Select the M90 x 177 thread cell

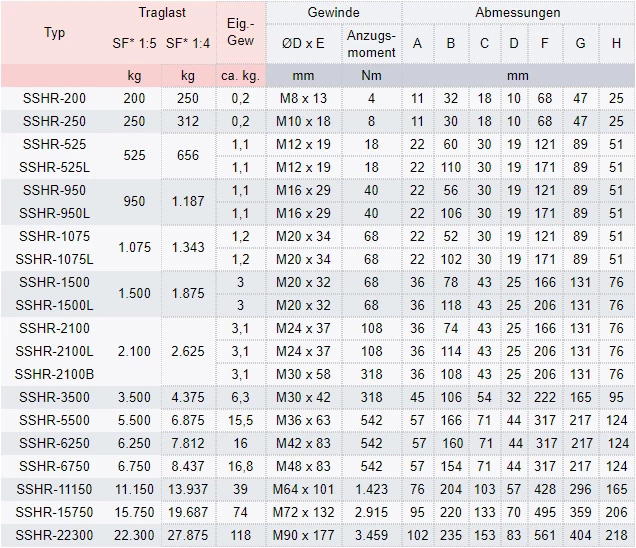click(303, 536)
